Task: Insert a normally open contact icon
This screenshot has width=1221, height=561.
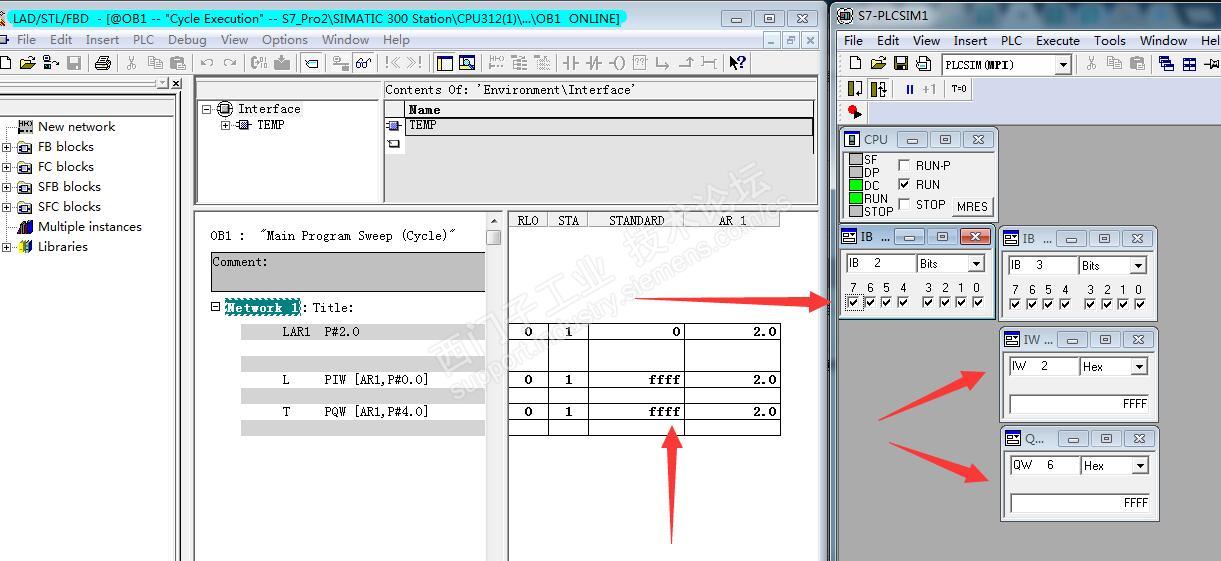Action: pyautogui.click(x=571, y=63)
